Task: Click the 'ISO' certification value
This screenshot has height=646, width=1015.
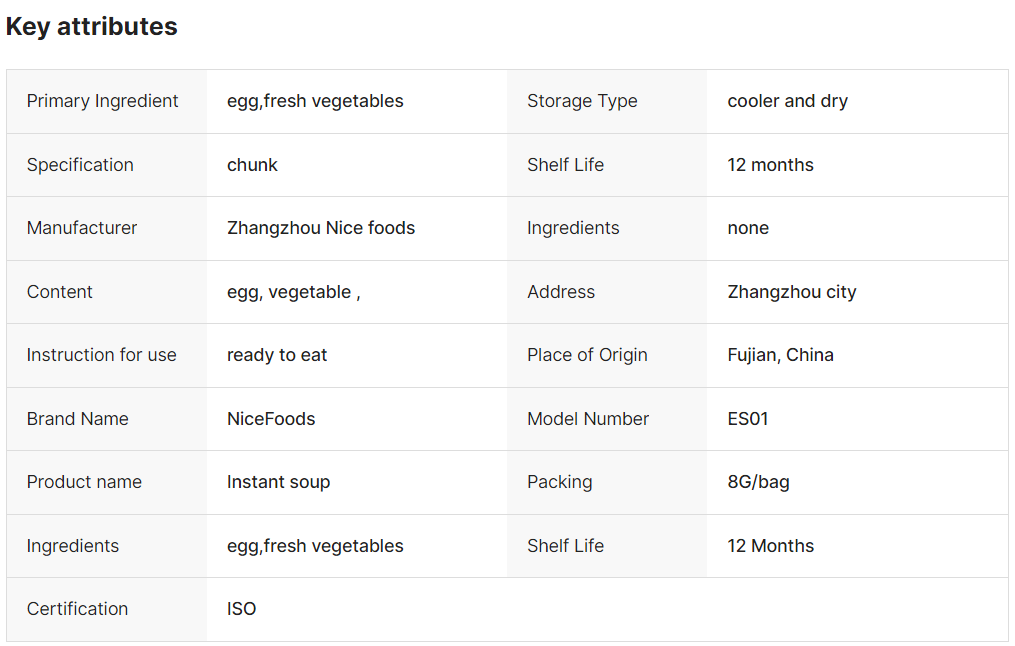Action: tap(241, 608)
